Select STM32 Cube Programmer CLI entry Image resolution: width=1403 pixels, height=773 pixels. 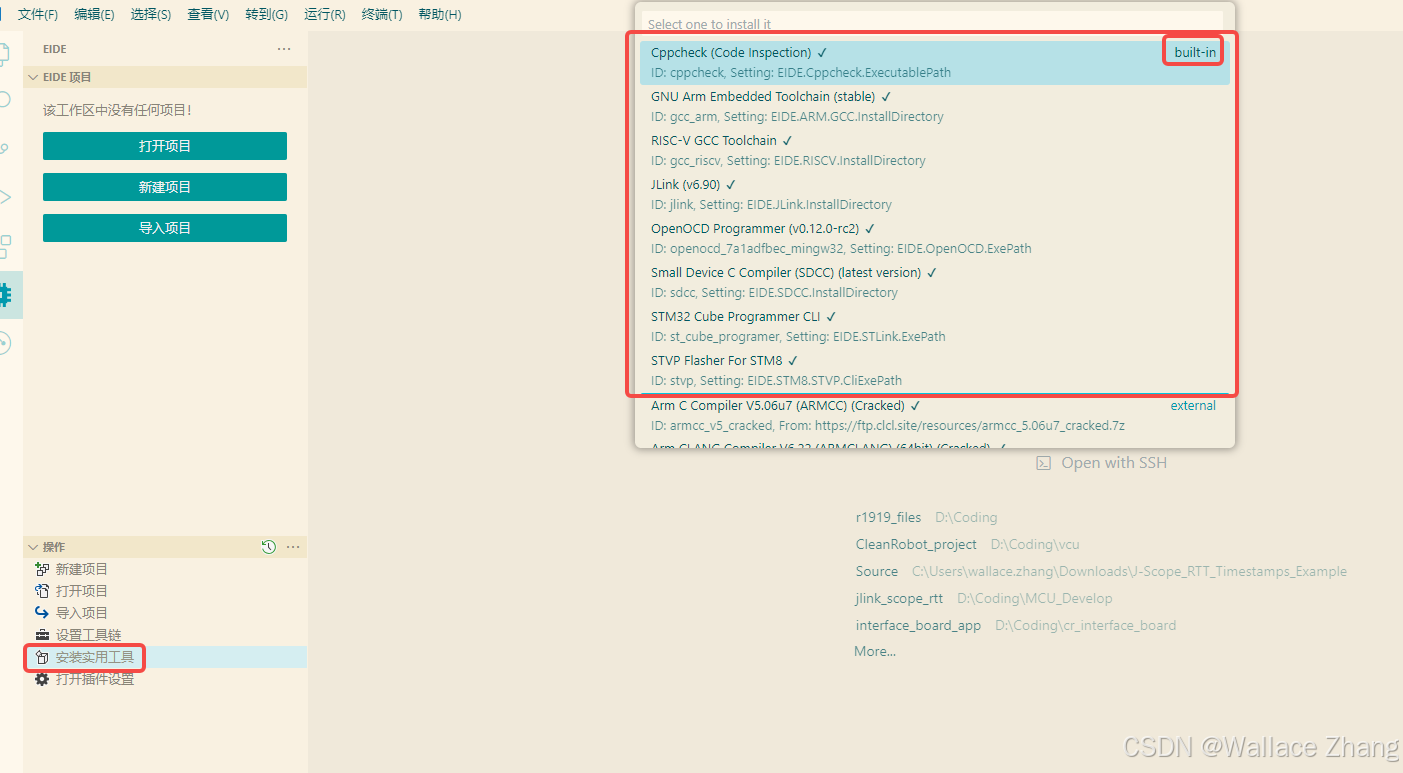pos(935,326)
